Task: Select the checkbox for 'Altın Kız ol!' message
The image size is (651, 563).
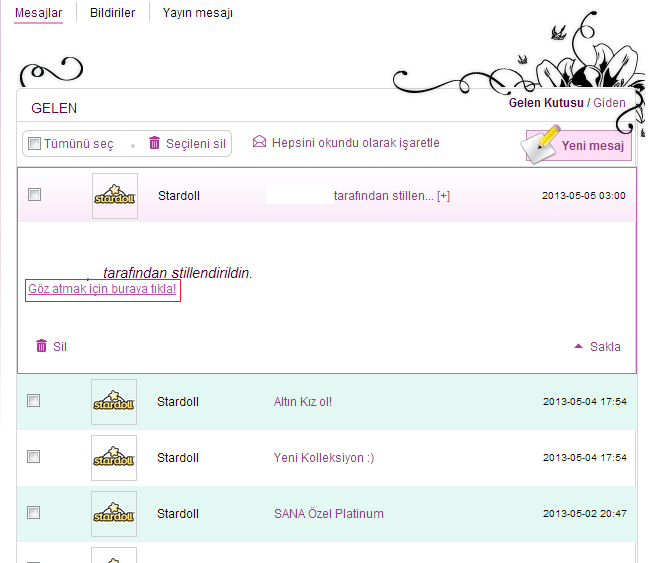Action: [x=34, y=401]
